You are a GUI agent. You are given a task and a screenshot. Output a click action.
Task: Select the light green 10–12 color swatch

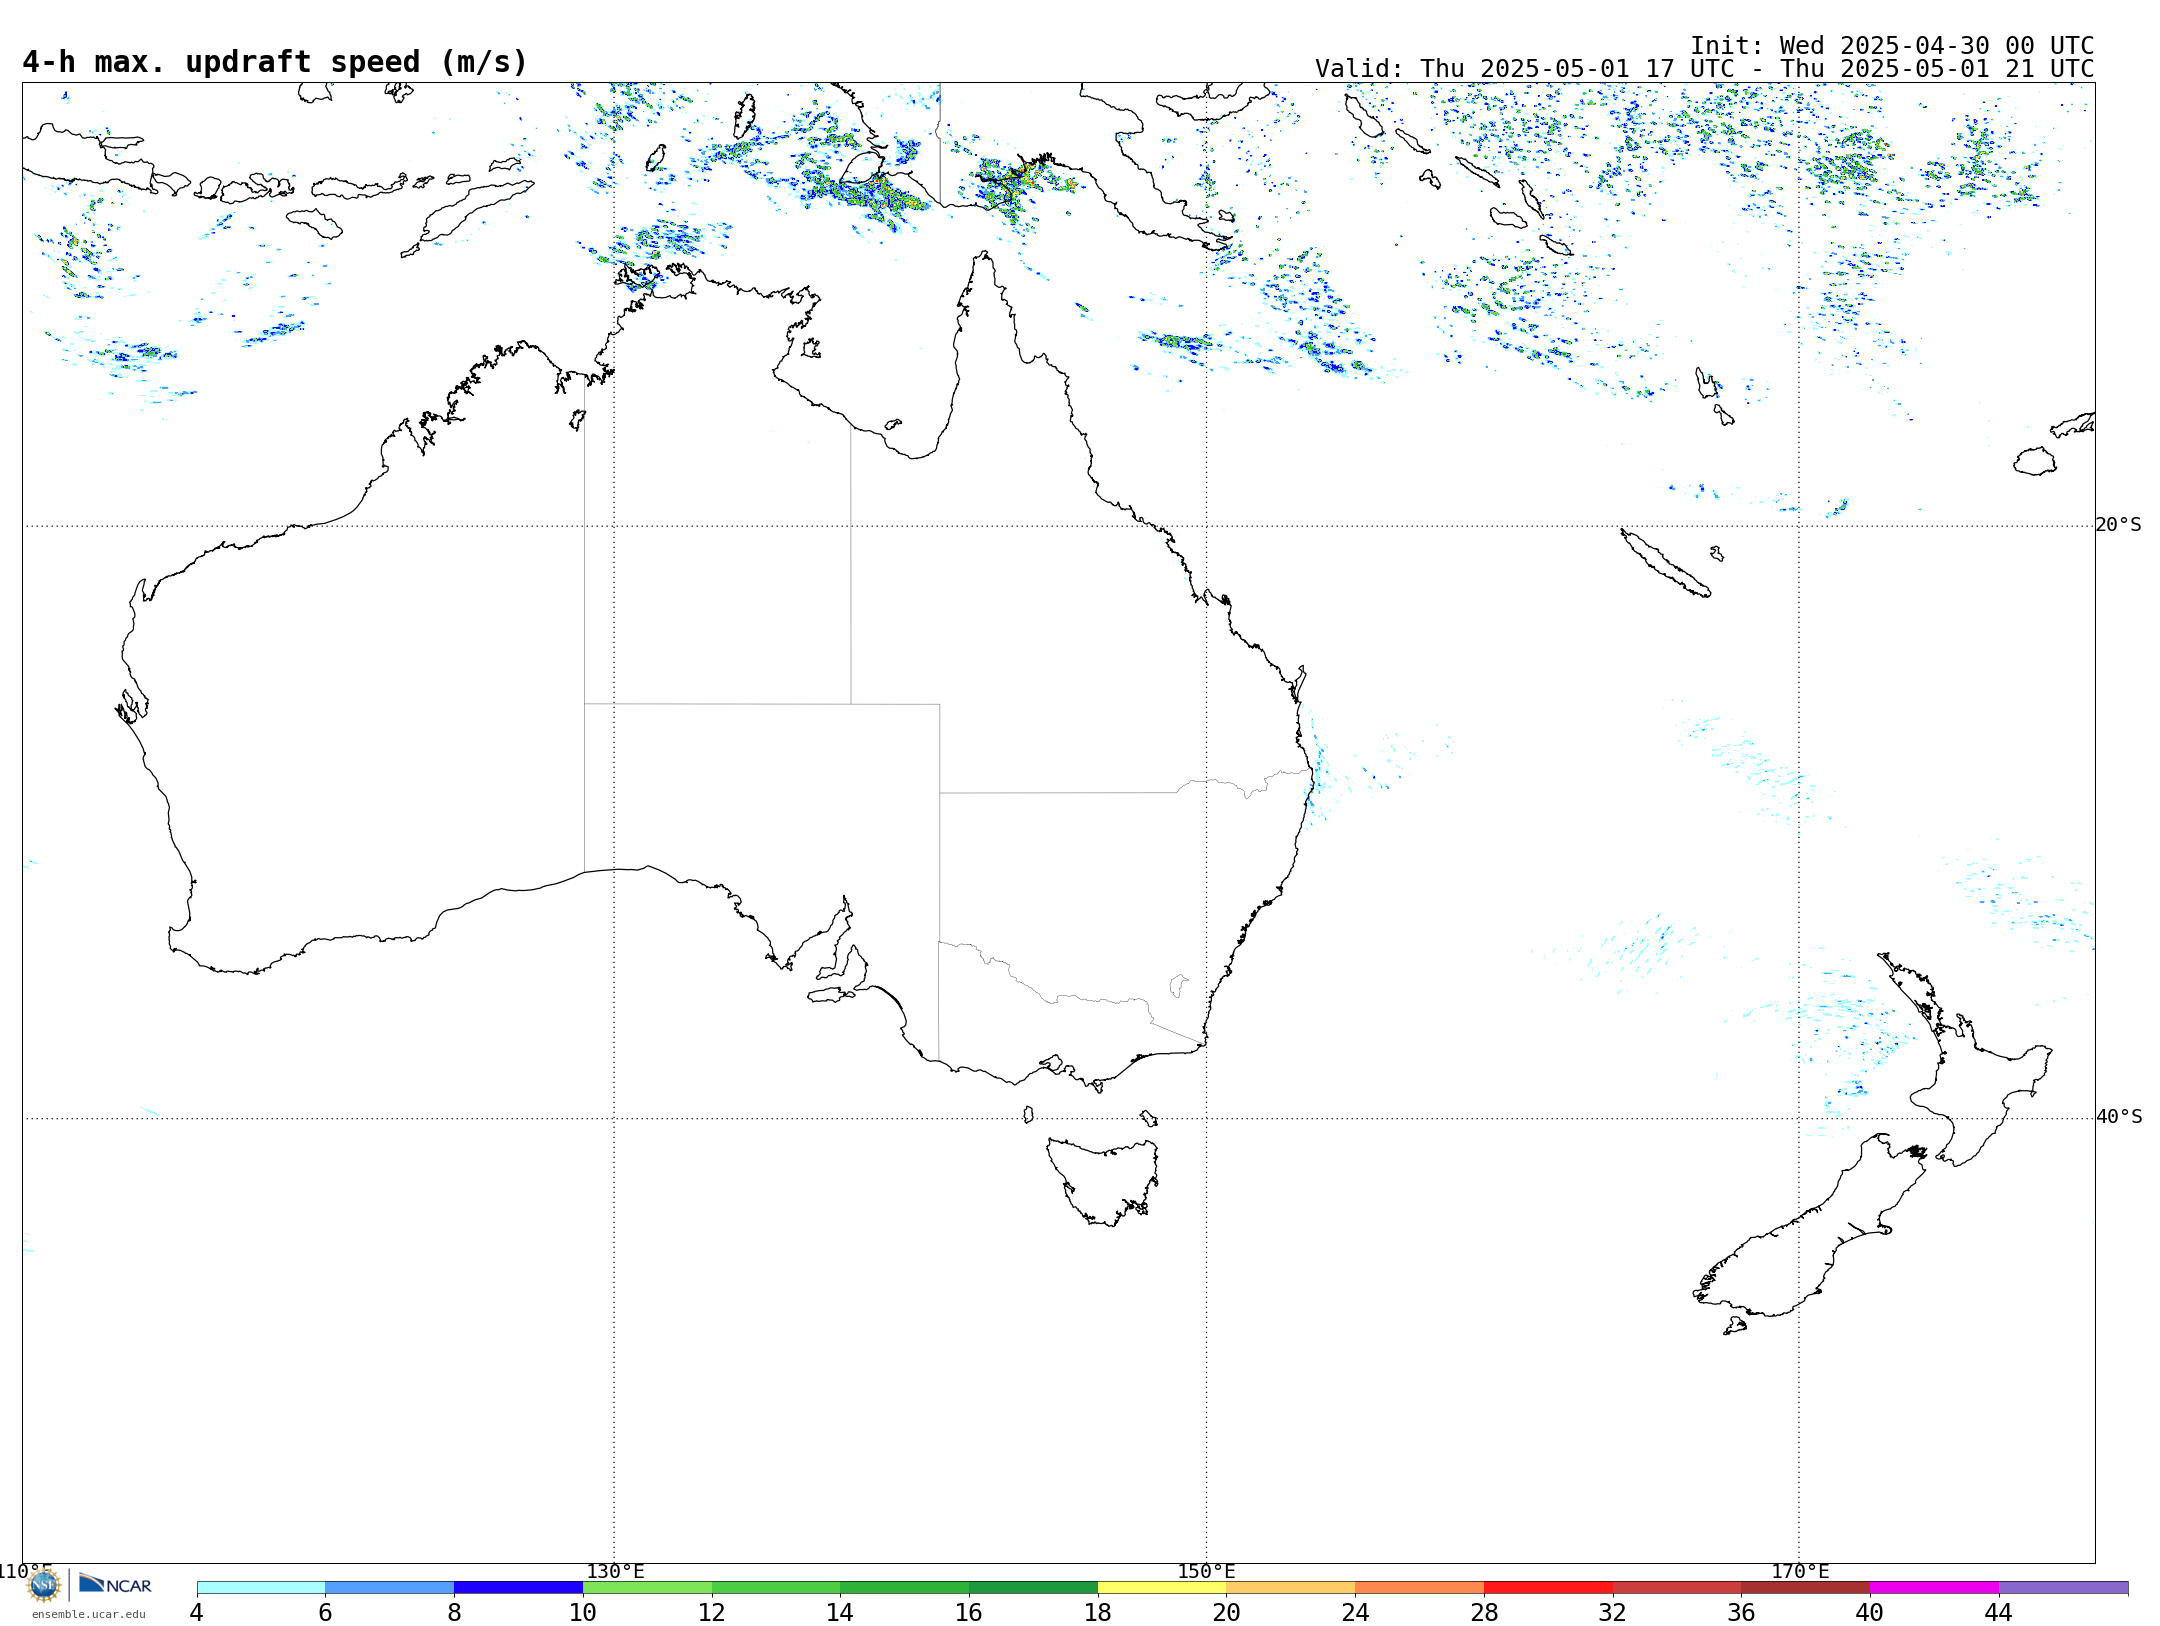click(647, 1588)
